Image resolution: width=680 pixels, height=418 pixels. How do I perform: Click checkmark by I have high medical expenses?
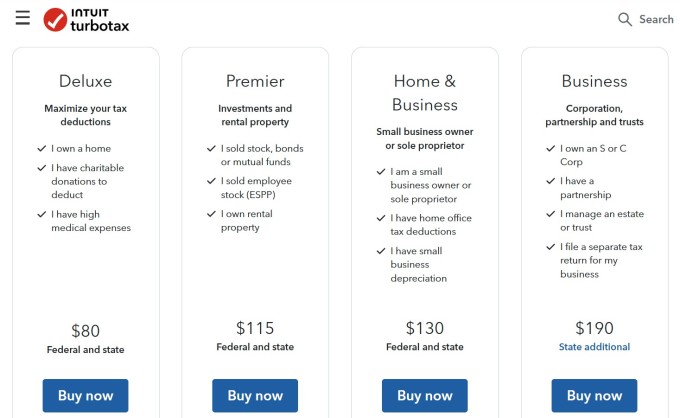[x=41, y=214]
